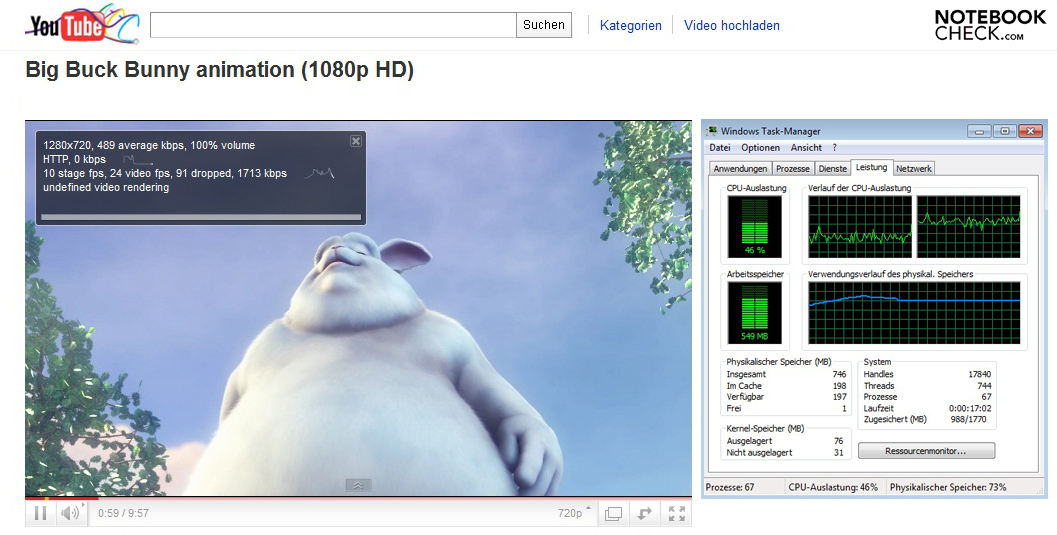Switch to the Dienste tab
The width and height of the screenshot is (1057, 535).
tap(833, 168)
